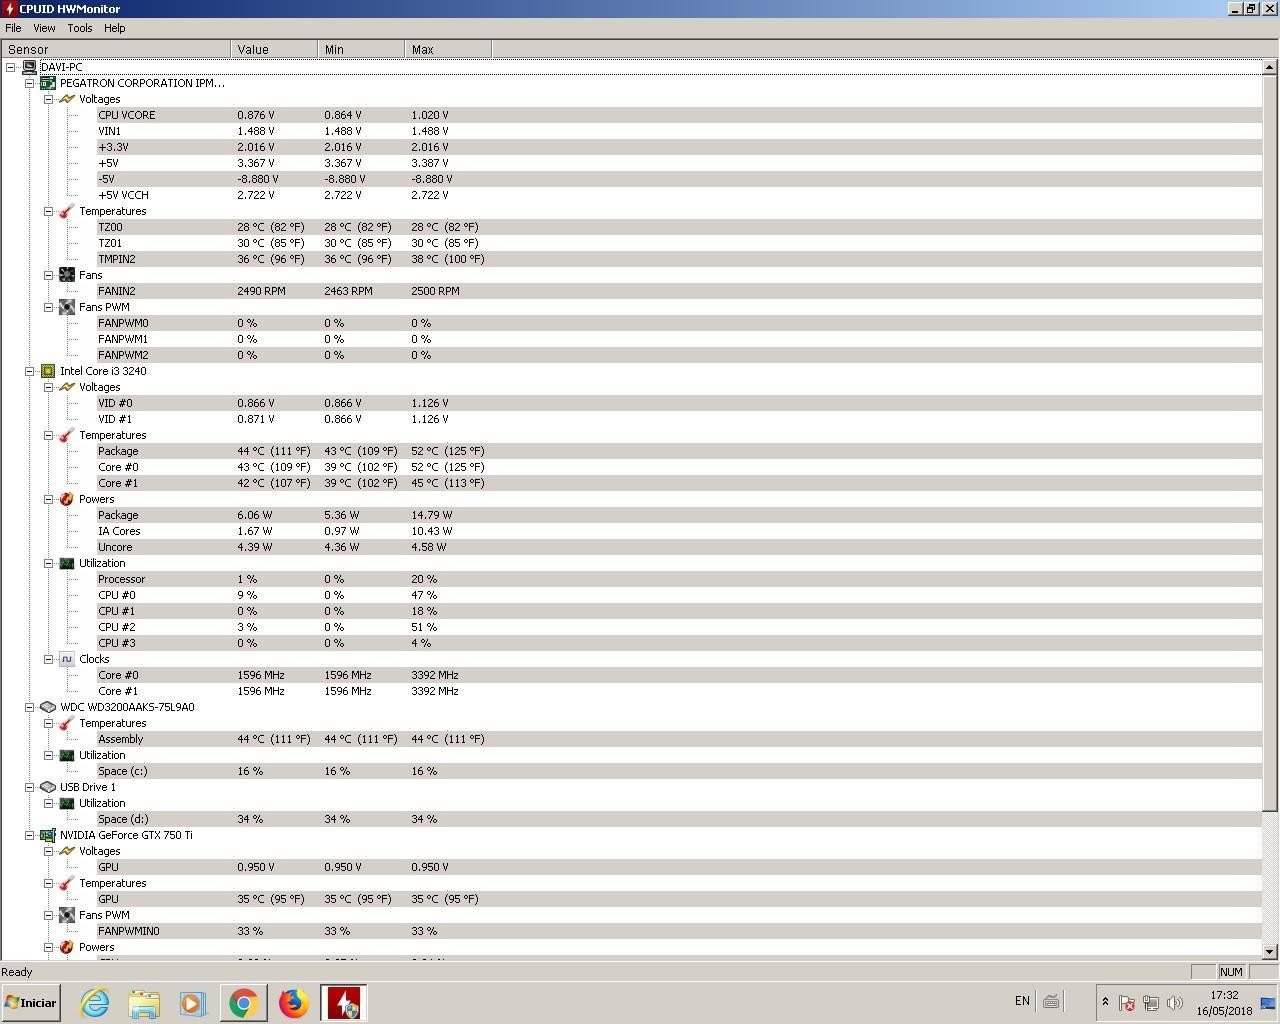The image size is (1280, 1024).
Task: Open Internet Explorer from the taskbar
Action: [95, 1003]
